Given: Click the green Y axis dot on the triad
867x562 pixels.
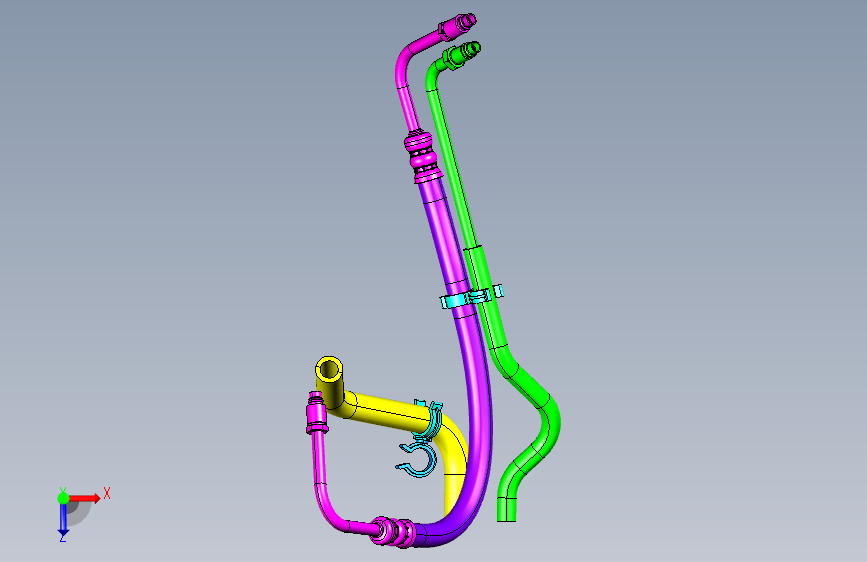Looking at the screenshot, I should pyautogui.click(x=64, y=498).
